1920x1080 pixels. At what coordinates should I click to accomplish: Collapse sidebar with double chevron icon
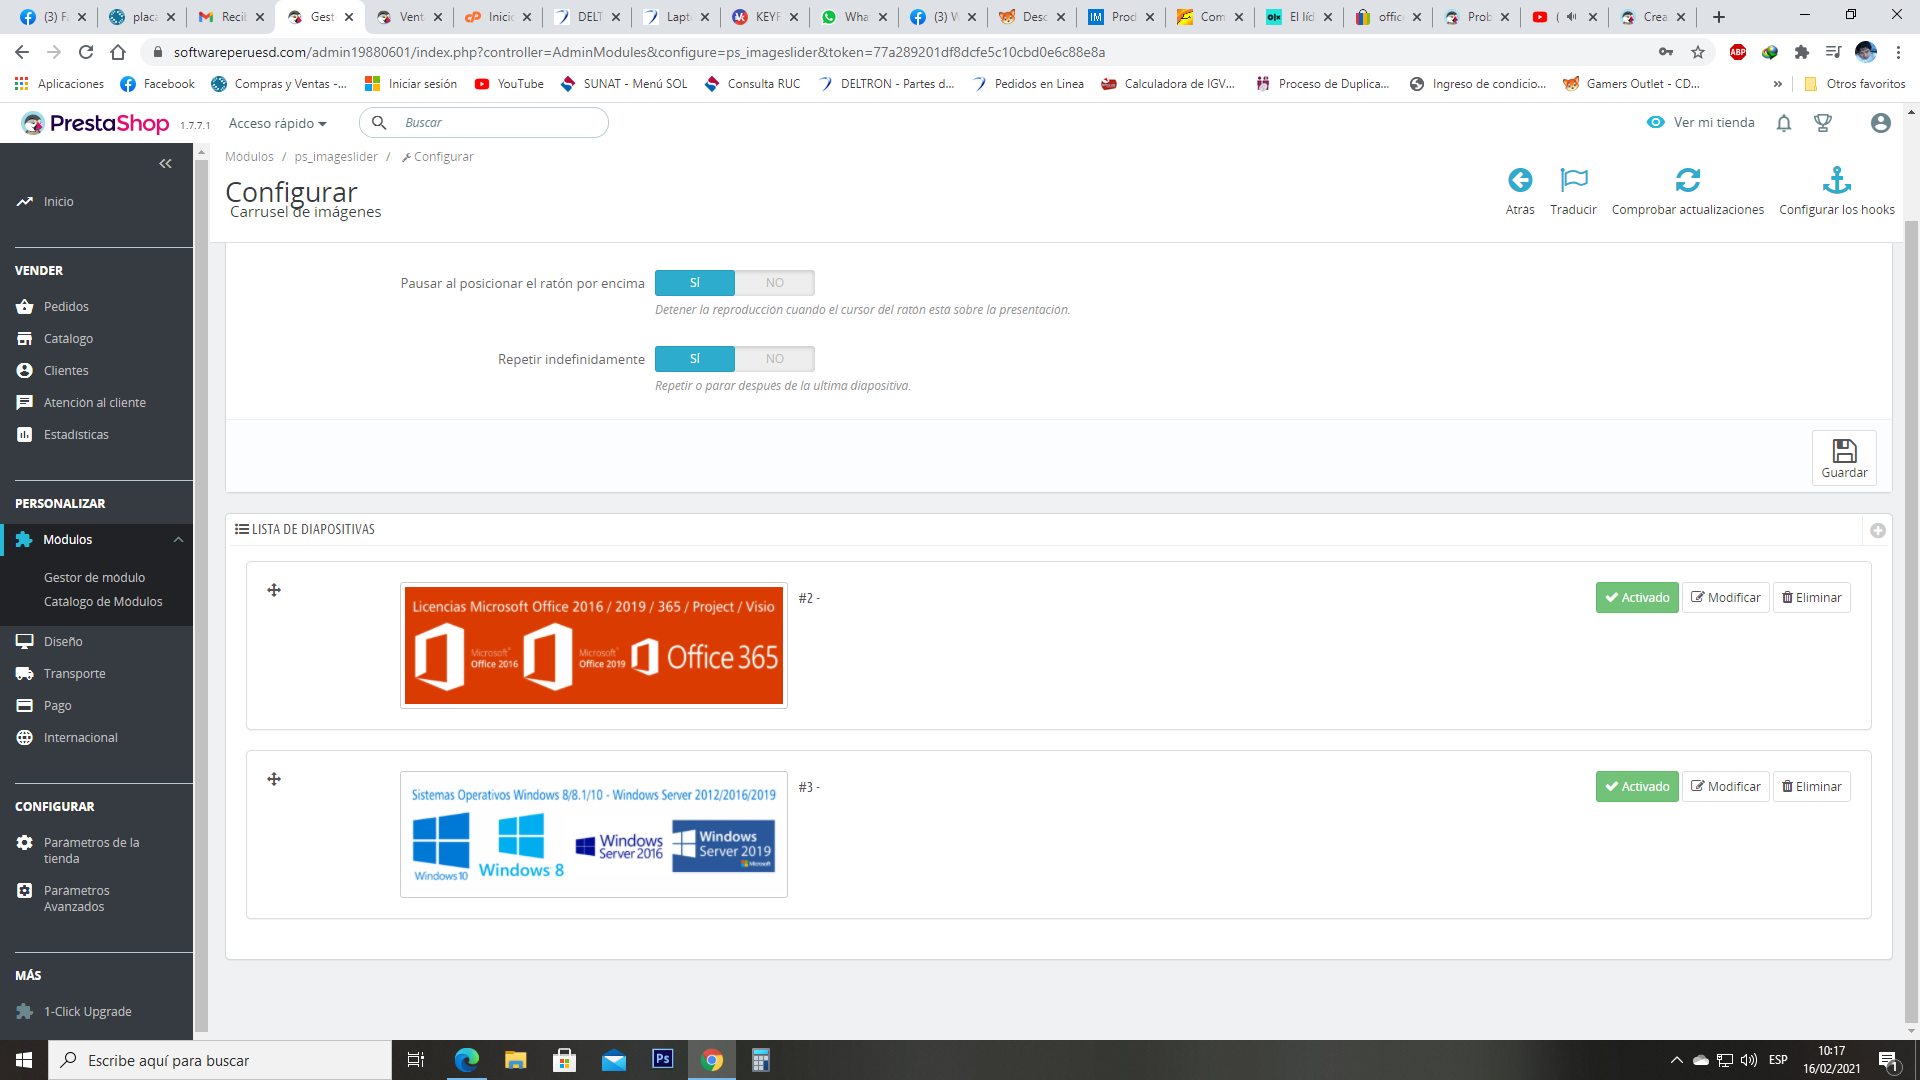[x=165, y=164]
